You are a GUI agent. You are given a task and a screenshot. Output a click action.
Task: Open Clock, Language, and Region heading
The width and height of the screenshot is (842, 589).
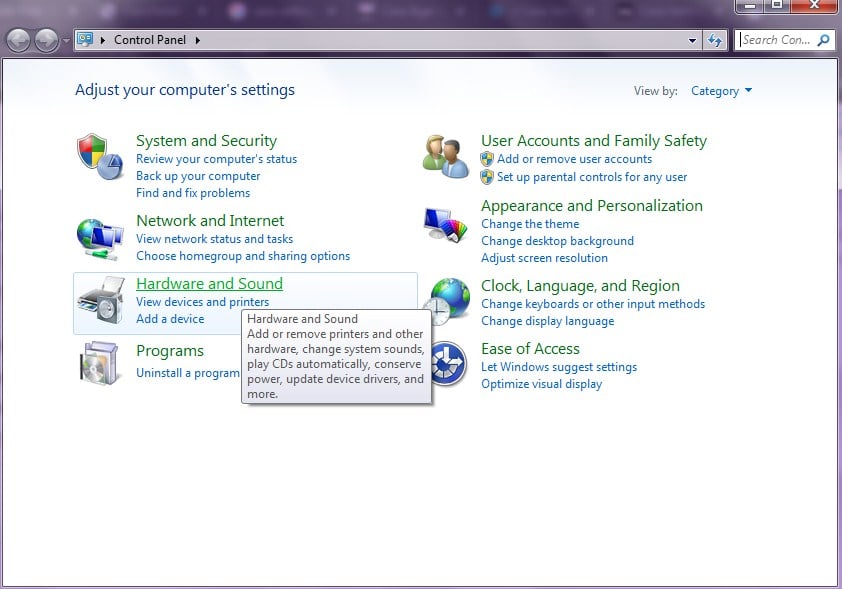[580, 286]
